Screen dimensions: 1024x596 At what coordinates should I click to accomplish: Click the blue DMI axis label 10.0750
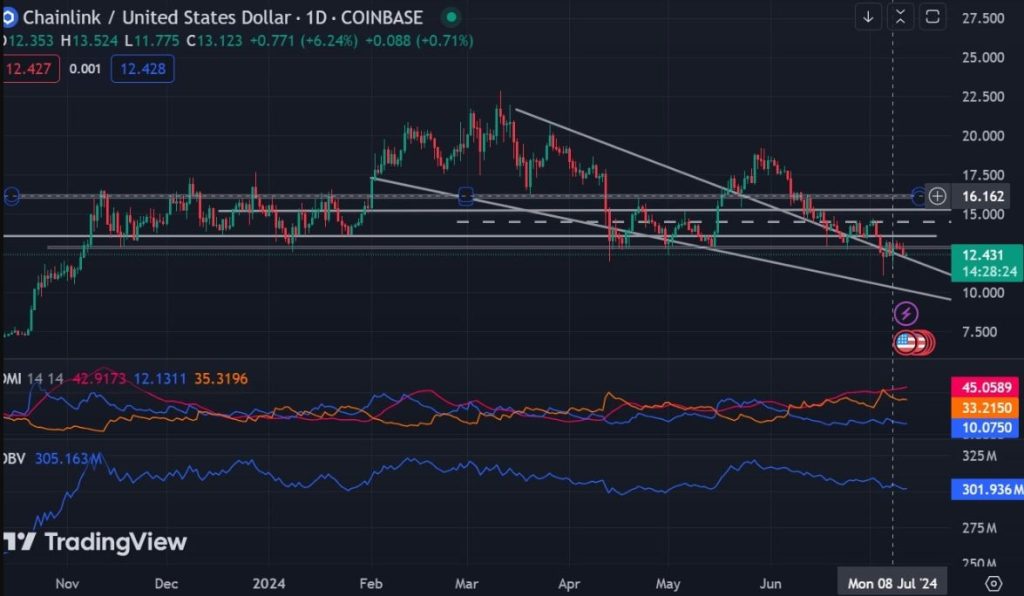(x=986, y=428)
